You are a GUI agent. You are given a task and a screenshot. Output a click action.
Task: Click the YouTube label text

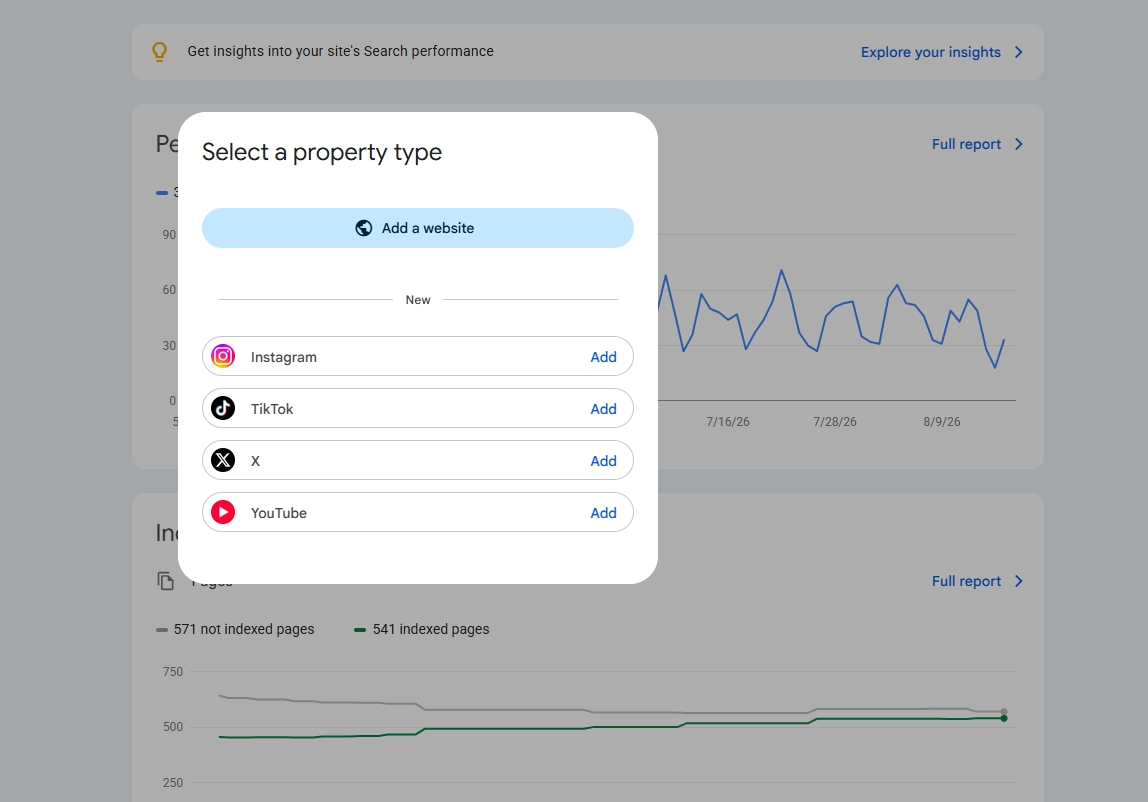click(x=279, y=513)
